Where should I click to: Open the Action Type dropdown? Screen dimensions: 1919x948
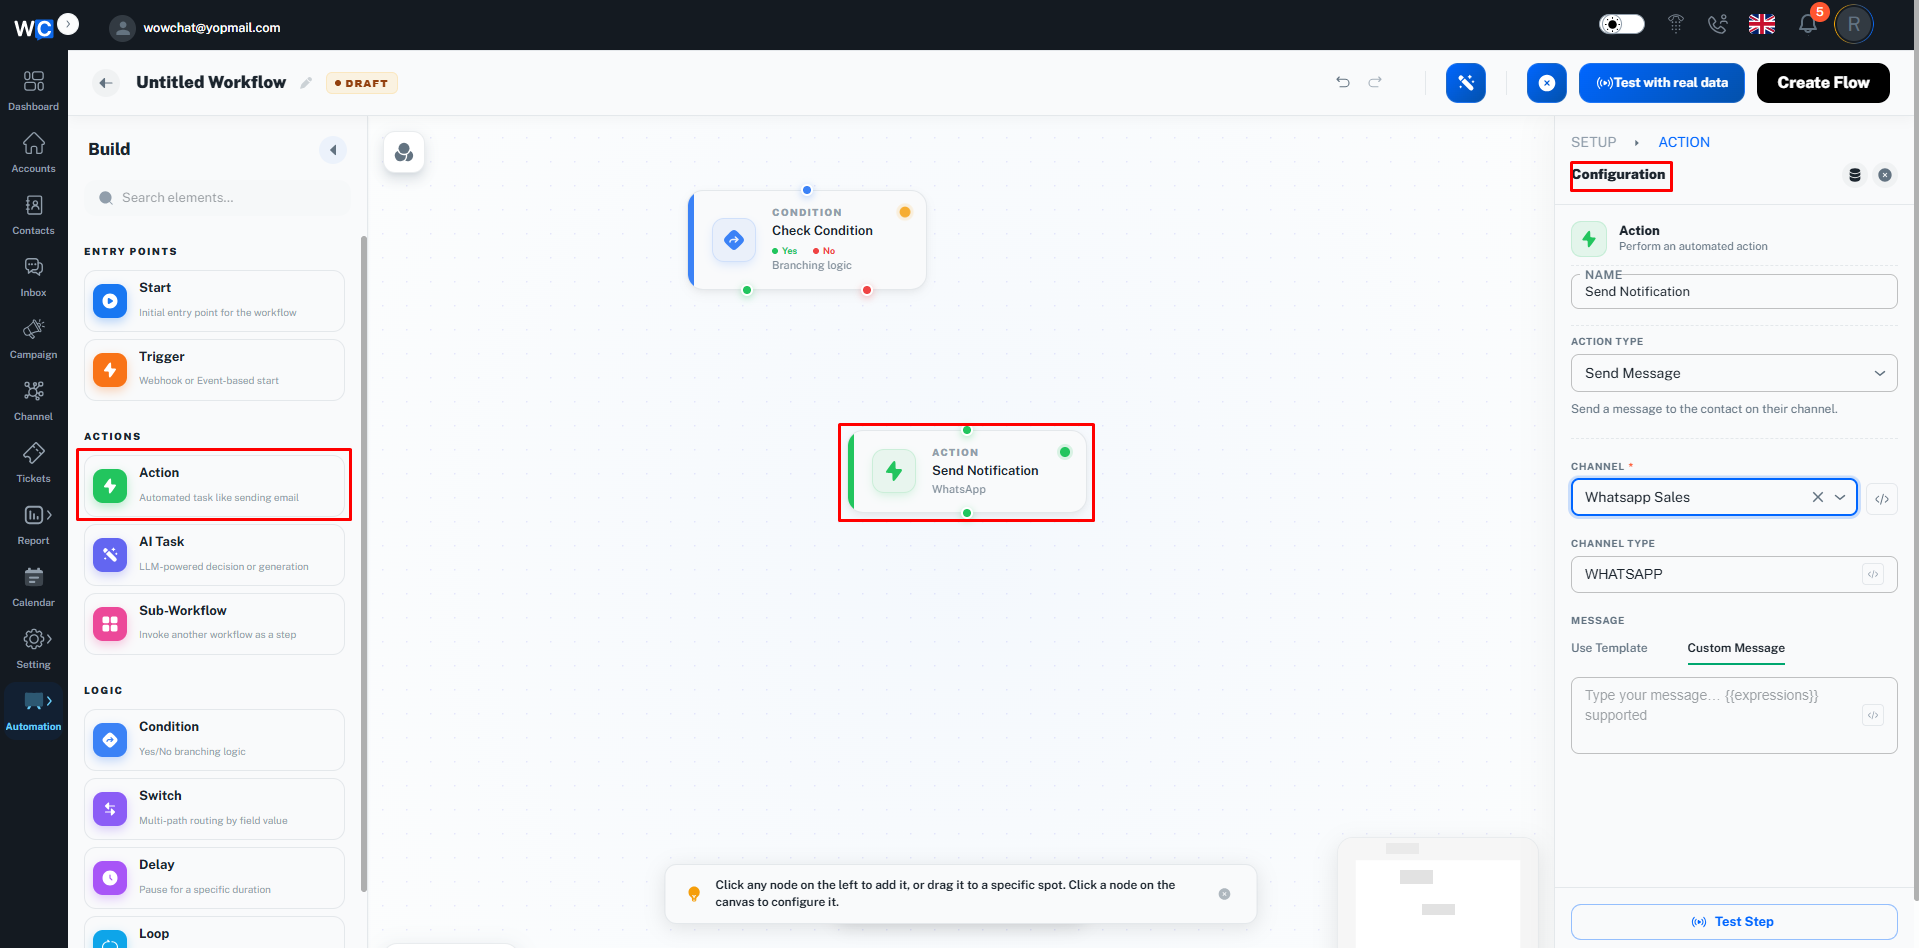point(1734,373)
